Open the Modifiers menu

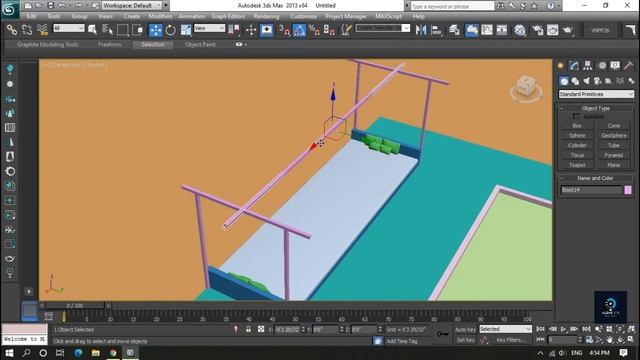(x=160, y=16)
